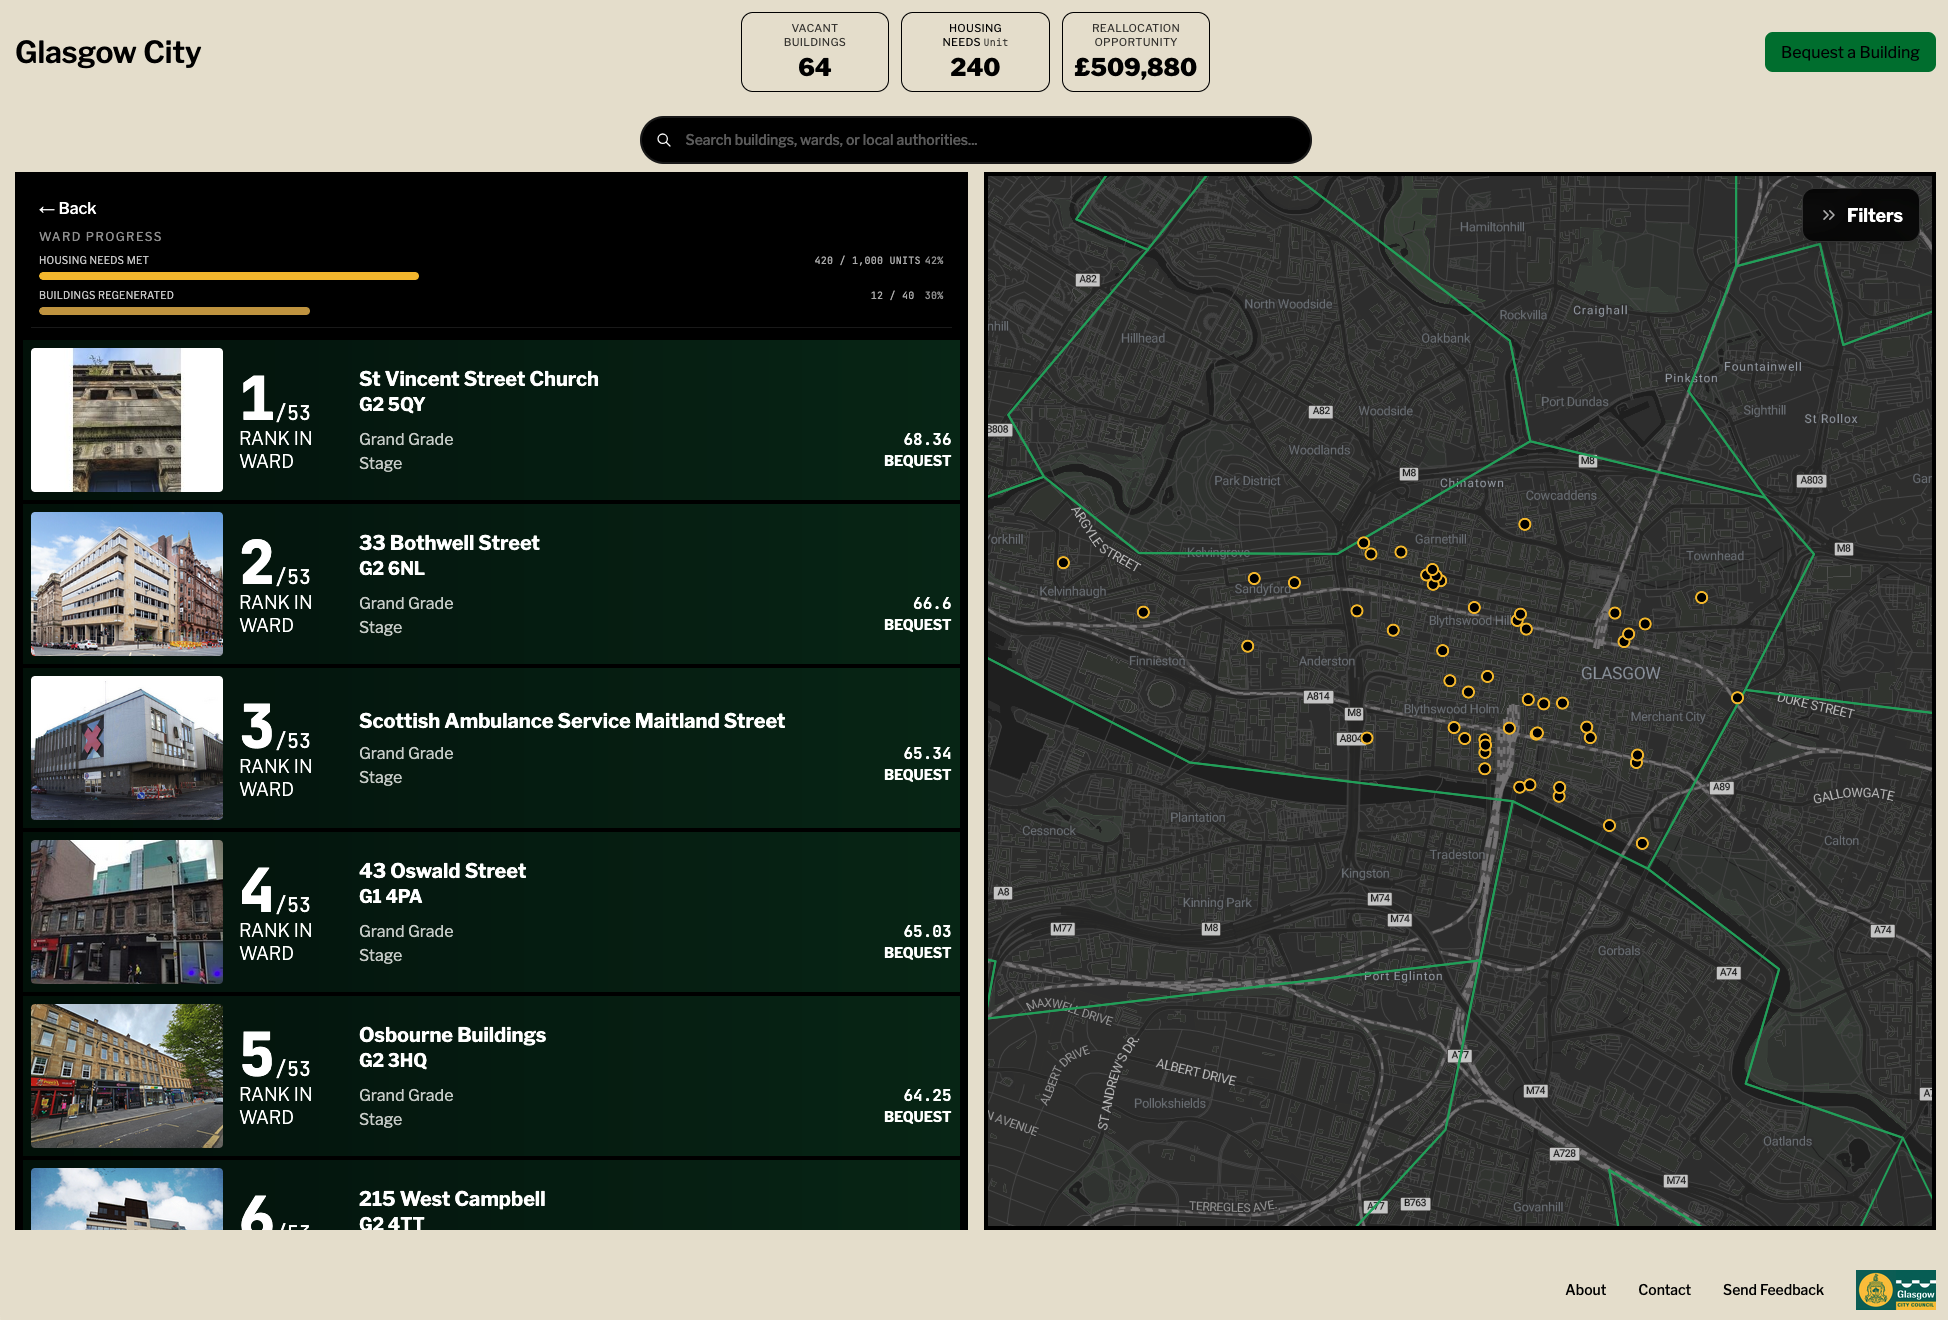Screen dimensions: 1948x1320
Task: Click the Back arrow icon
Action: coord(46,208)
